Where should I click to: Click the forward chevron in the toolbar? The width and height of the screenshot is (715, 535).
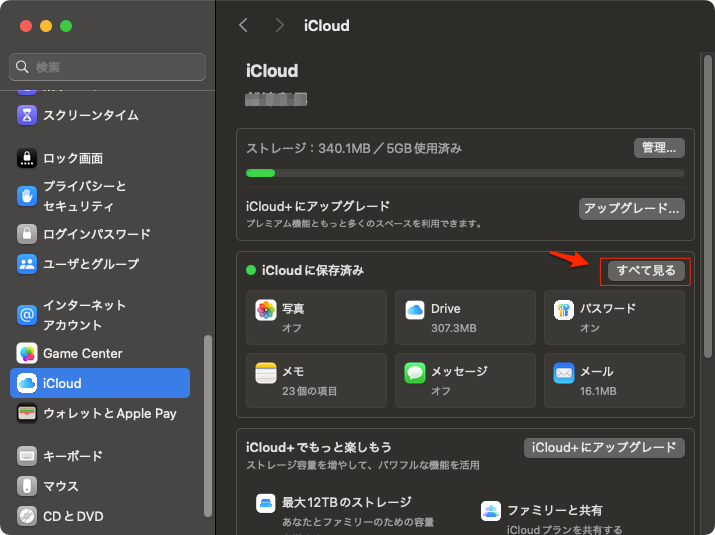click(x=279, y=25)
